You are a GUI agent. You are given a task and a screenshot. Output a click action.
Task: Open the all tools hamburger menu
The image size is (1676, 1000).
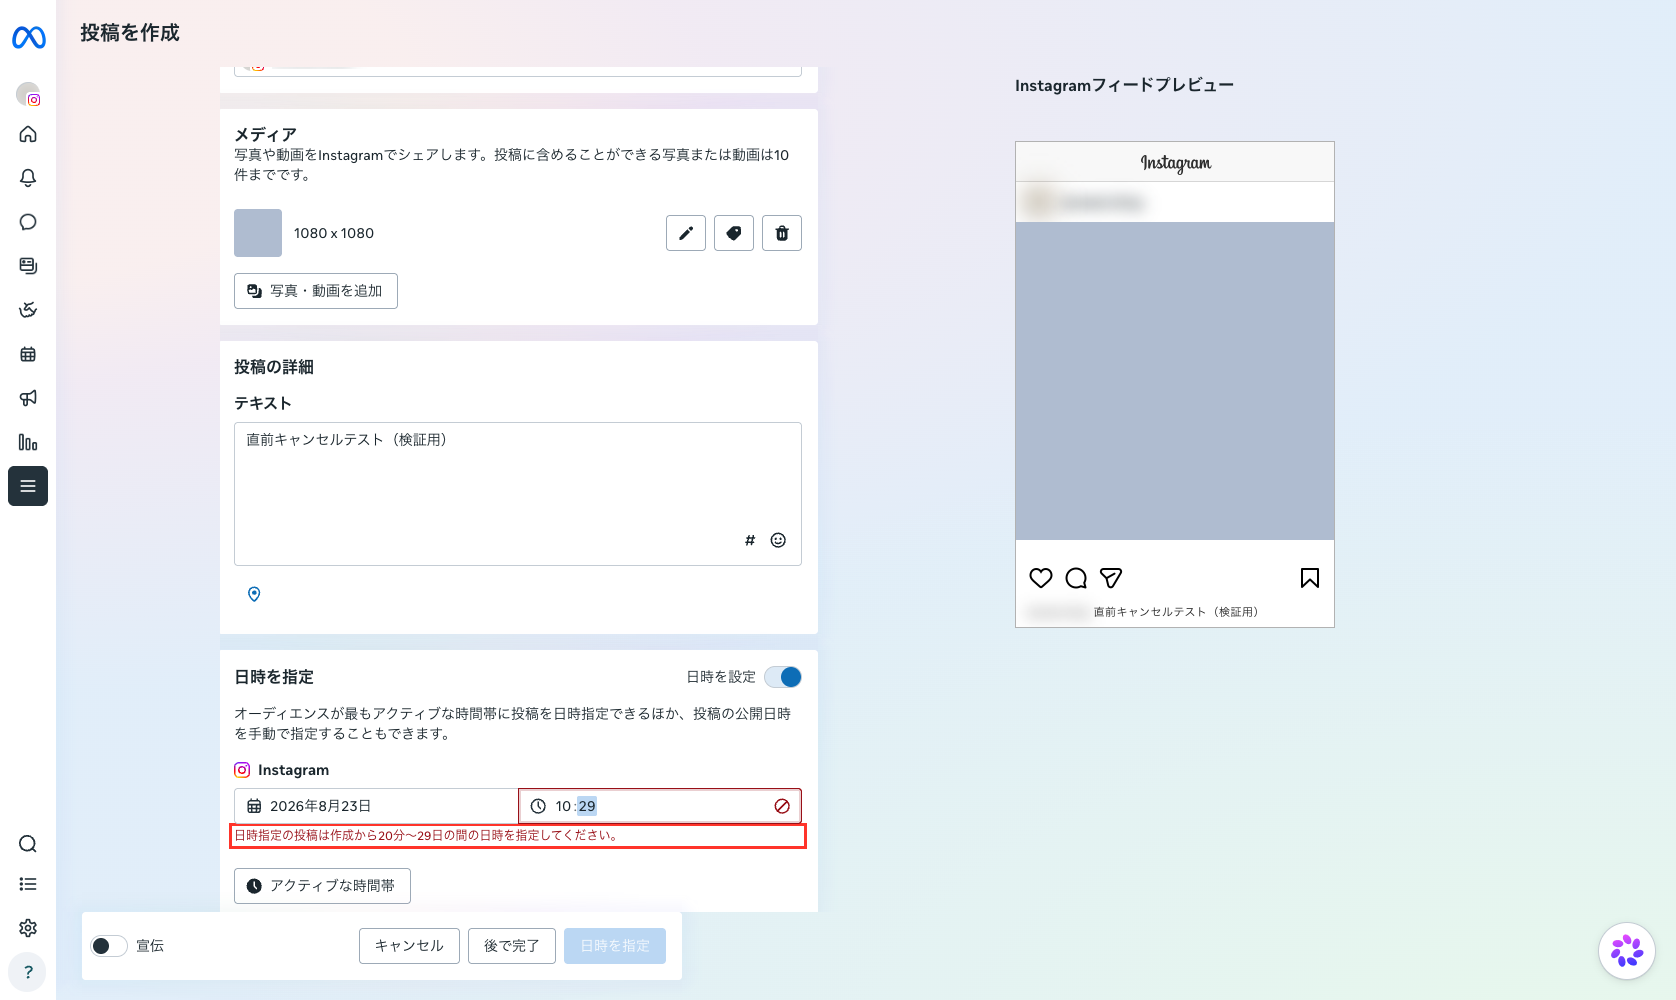(x=28, y=486)
